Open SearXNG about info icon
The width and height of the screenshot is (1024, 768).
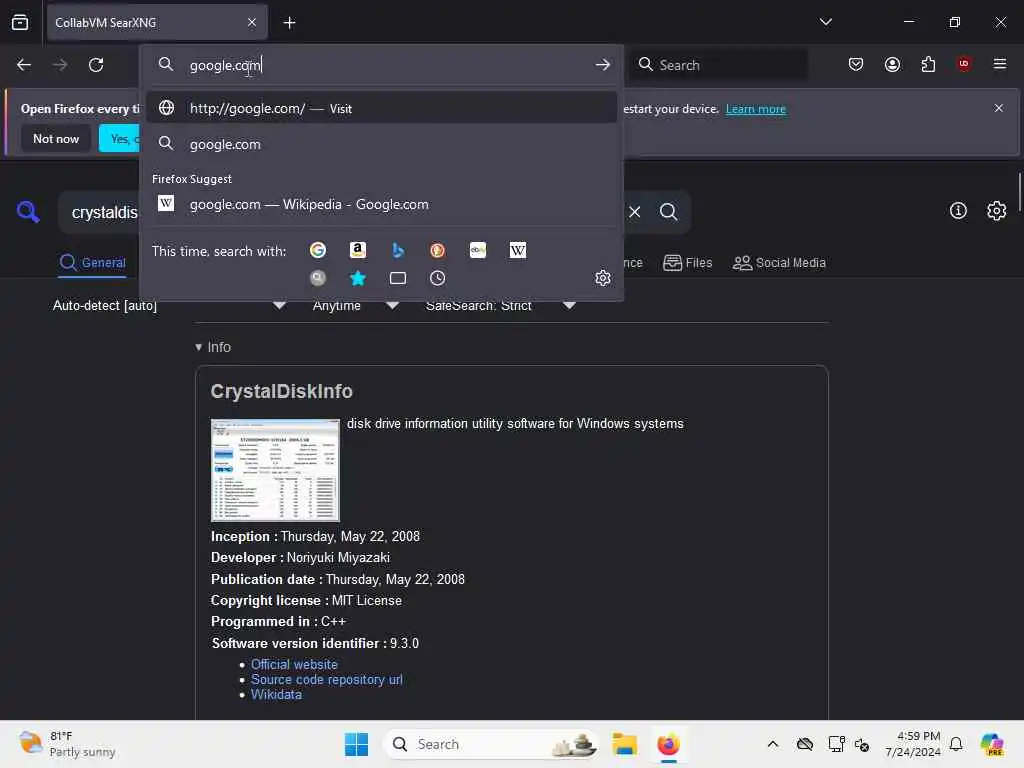[x=958, y=210]
